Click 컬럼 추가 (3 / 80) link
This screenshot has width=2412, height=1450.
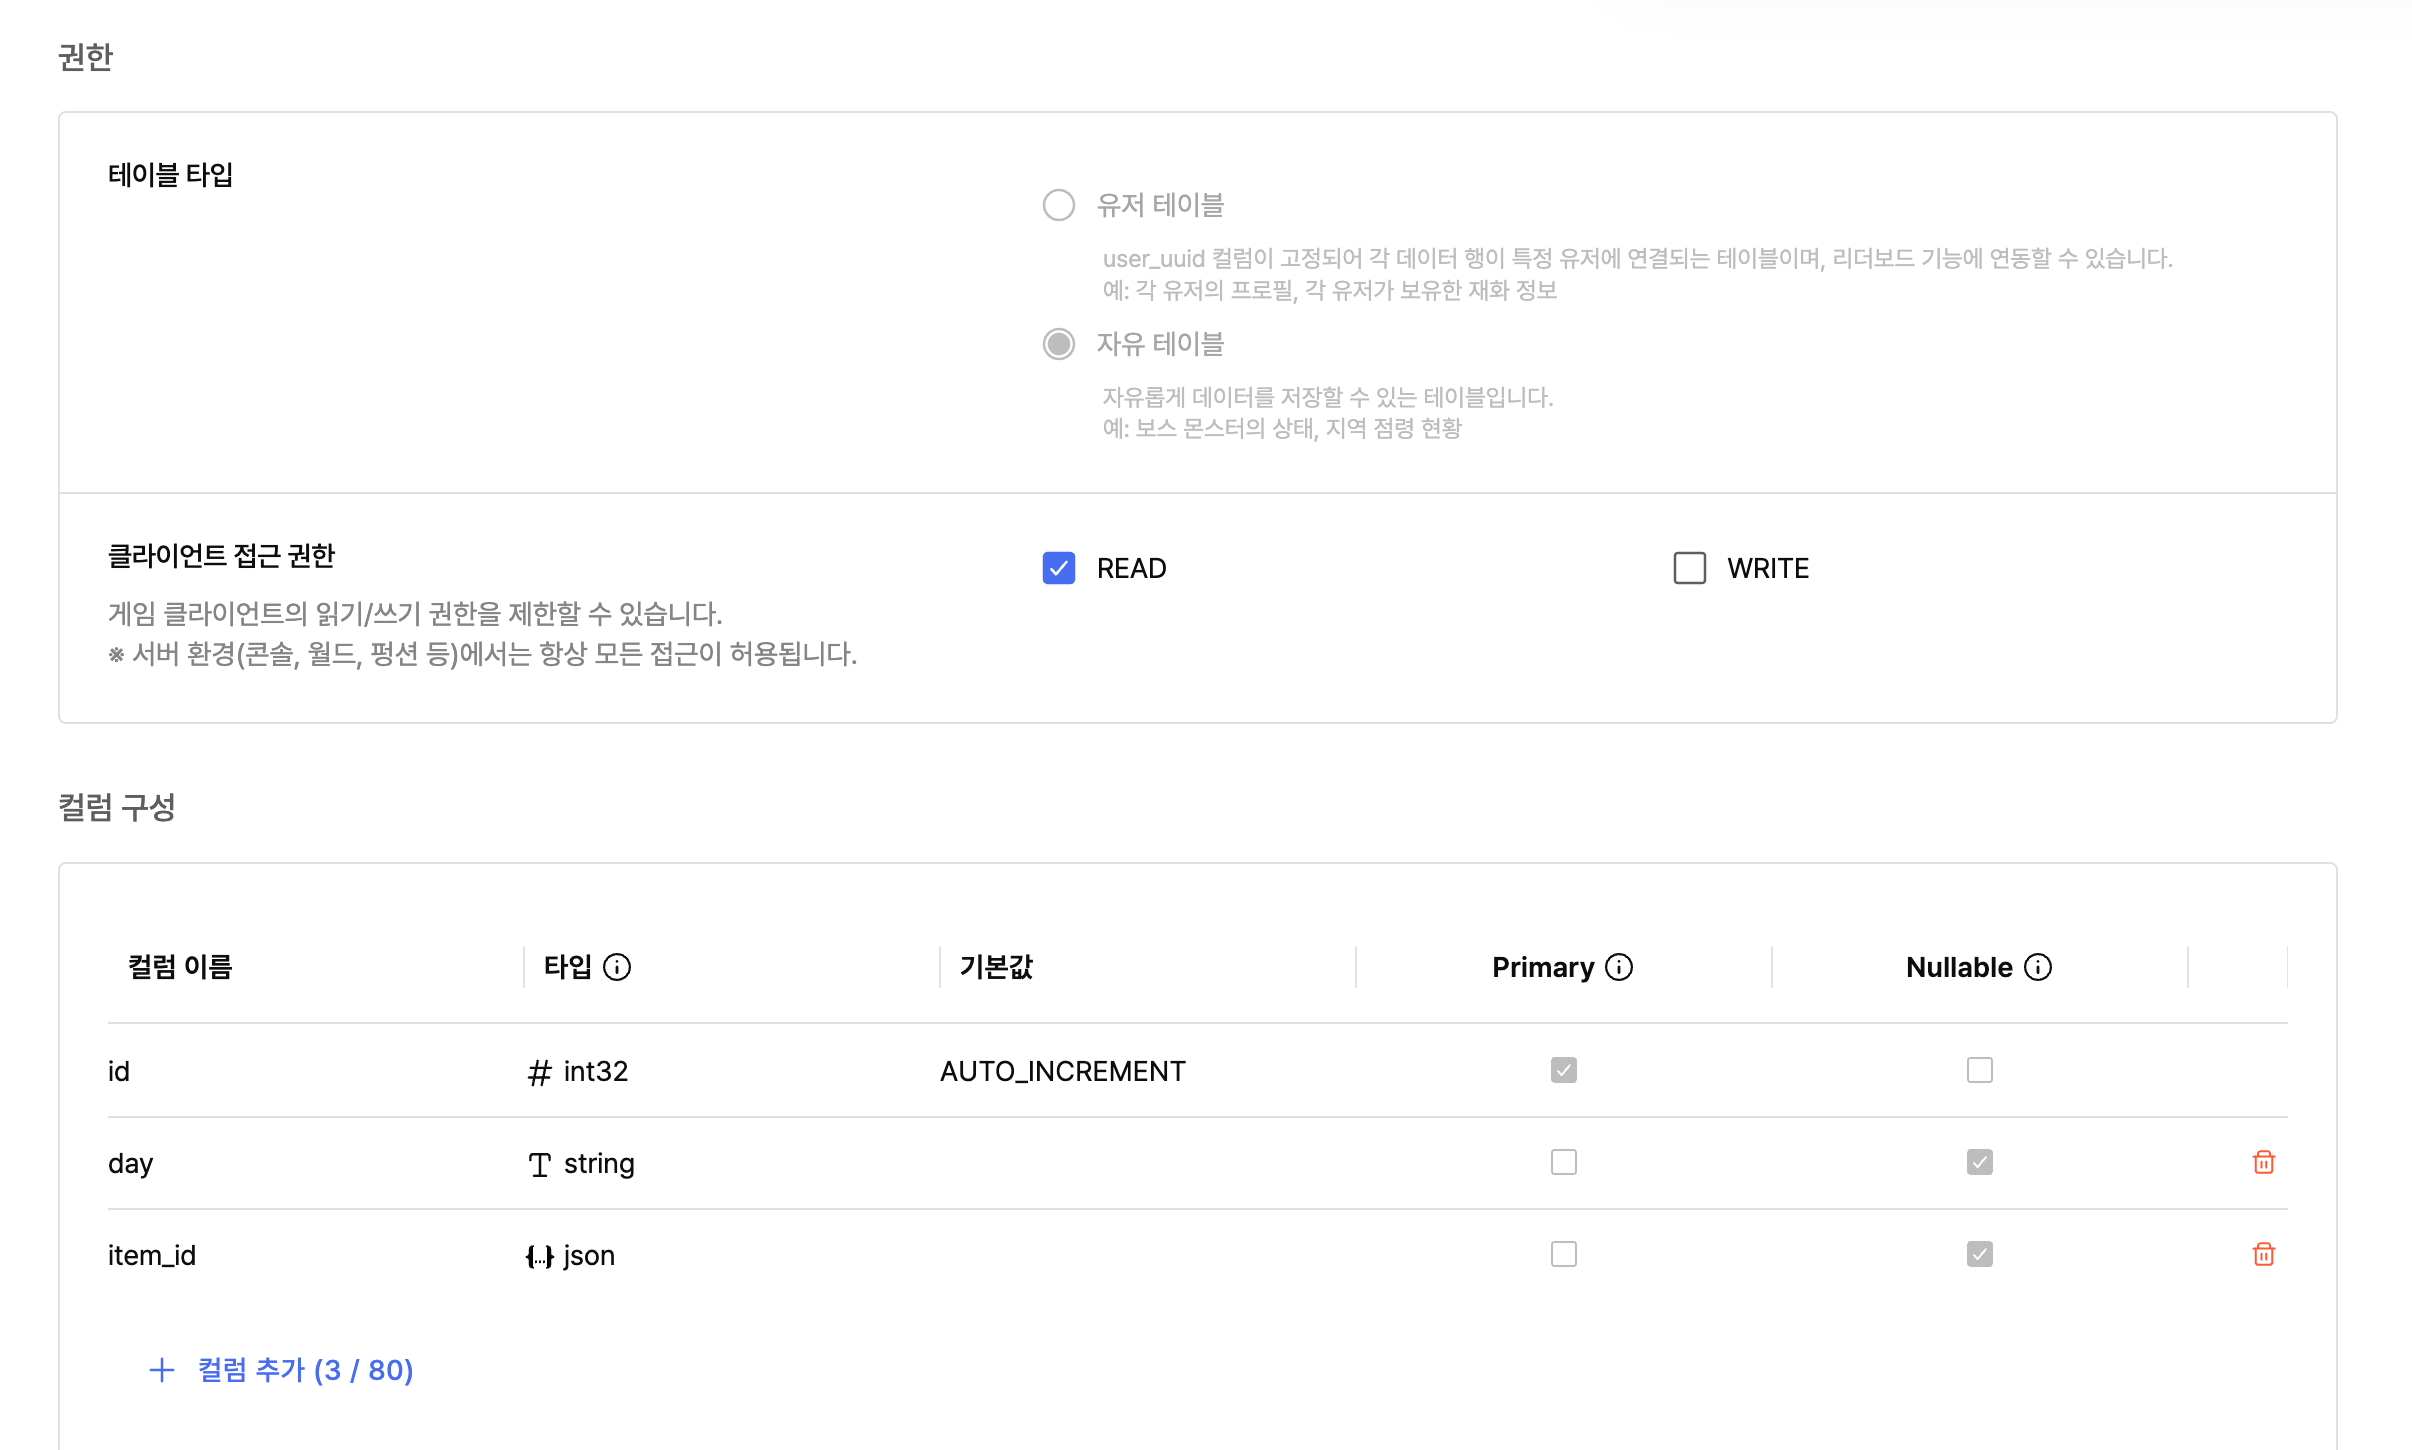[305, 1370]
